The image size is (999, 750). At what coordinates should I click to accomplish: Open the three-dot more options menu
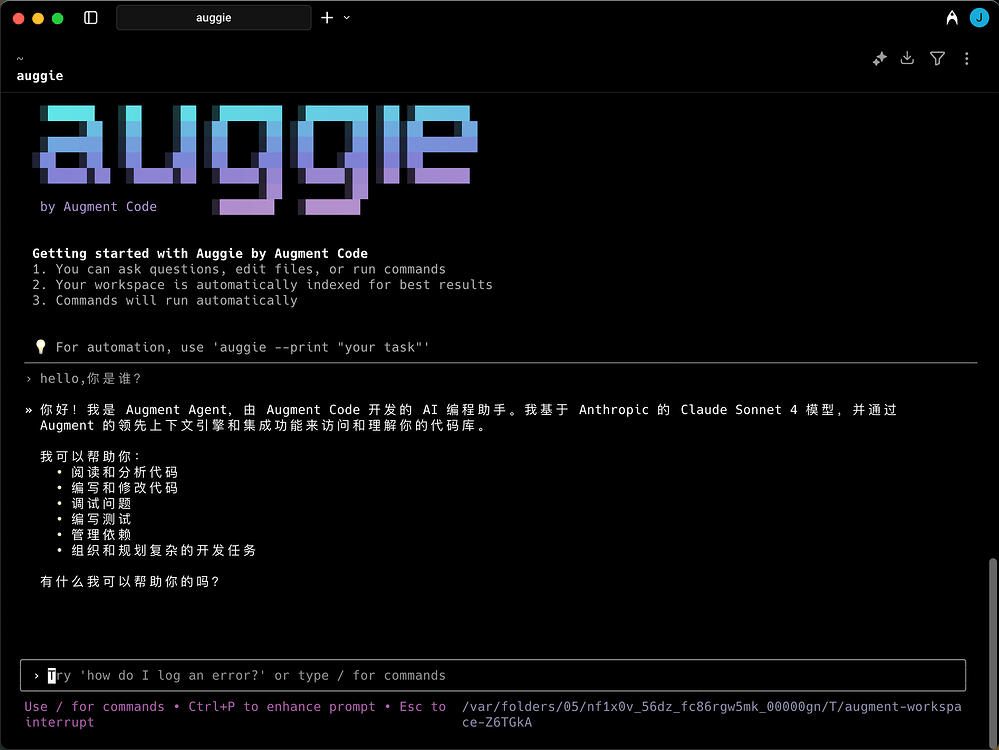pos(967,59)
